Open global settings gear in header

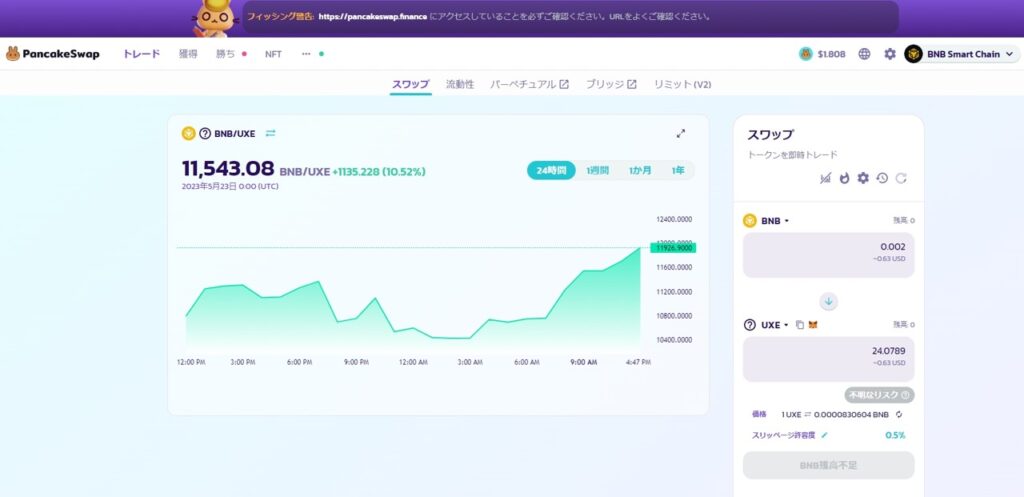pos(890,54)
